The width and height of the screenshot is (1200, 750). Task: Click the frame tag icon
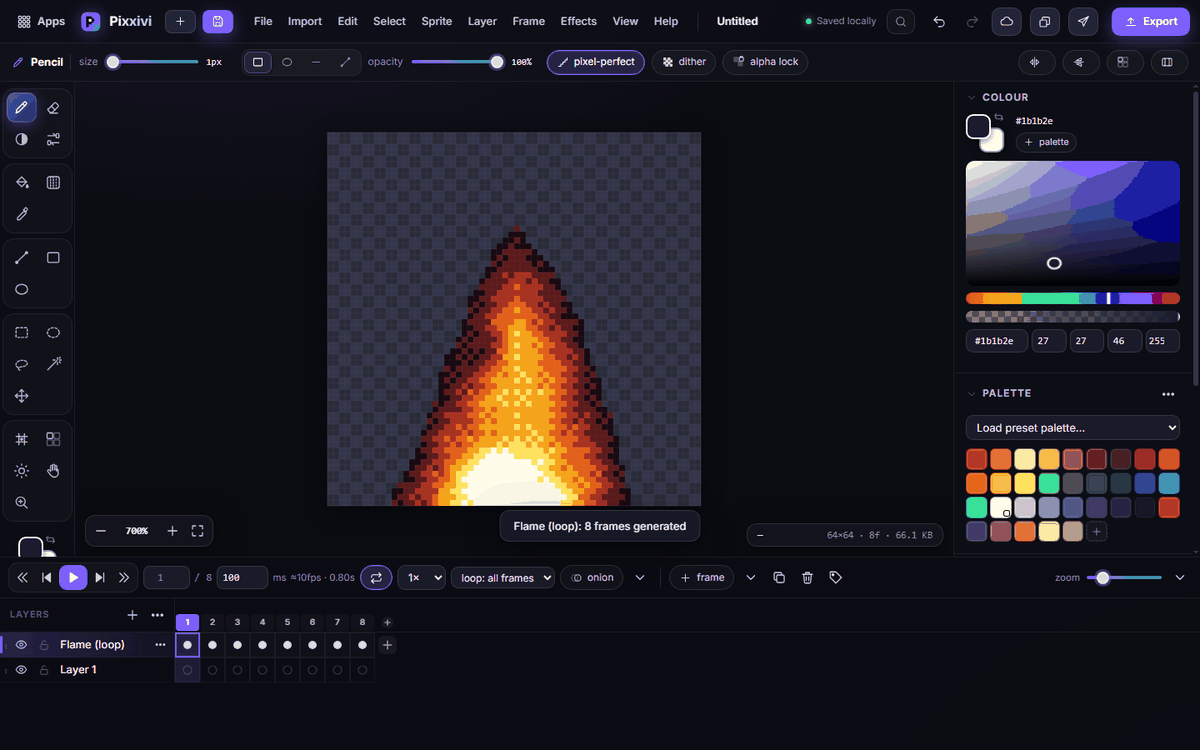pos(836,577)
